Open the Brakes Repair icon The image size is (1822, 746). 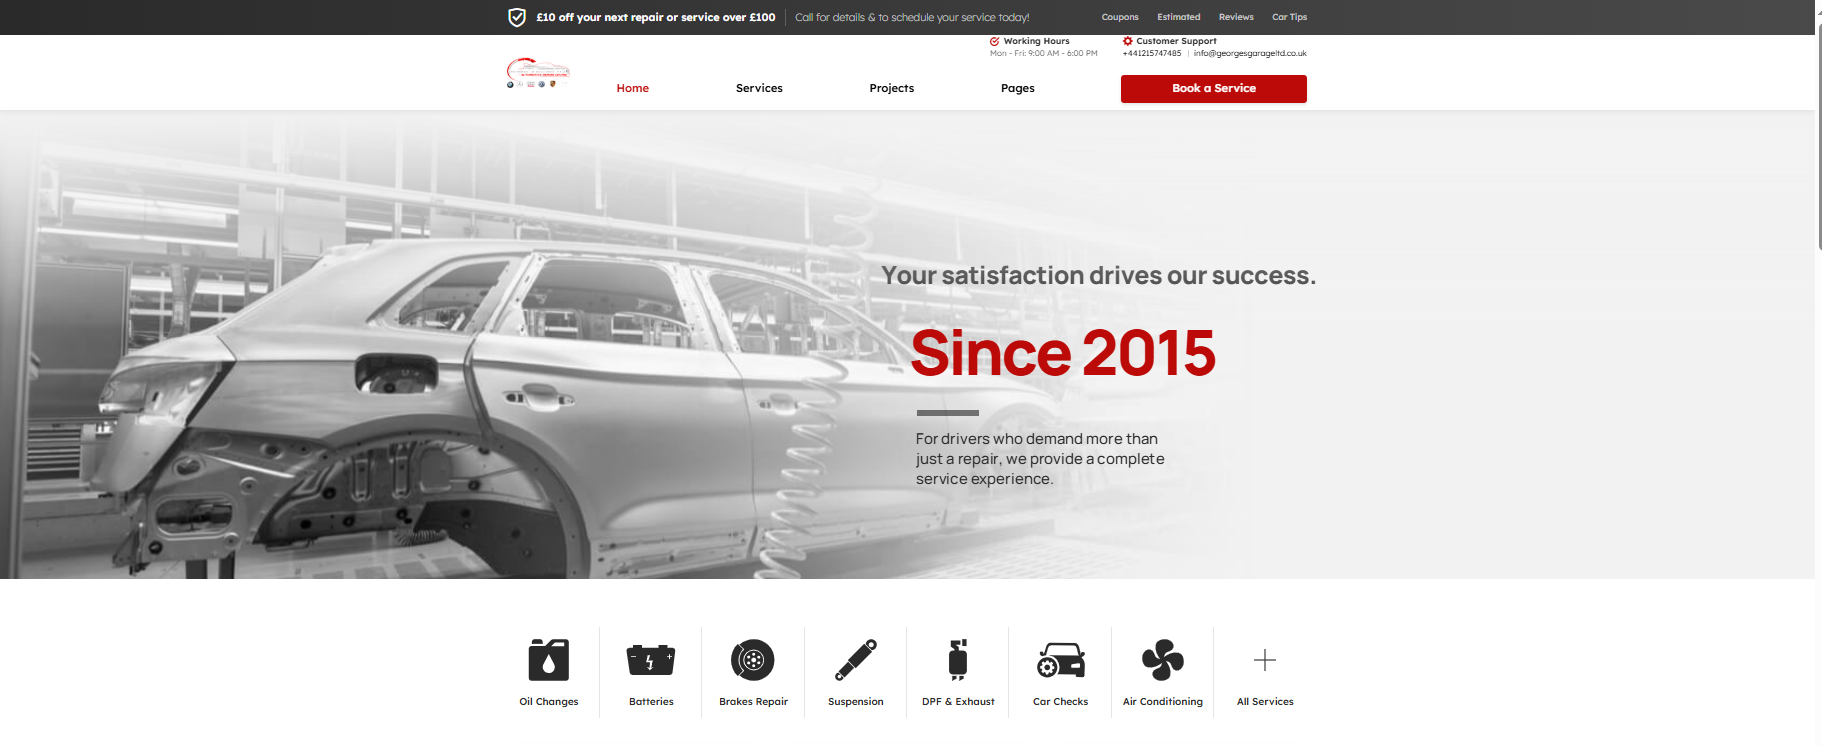[x=753, y=660]
